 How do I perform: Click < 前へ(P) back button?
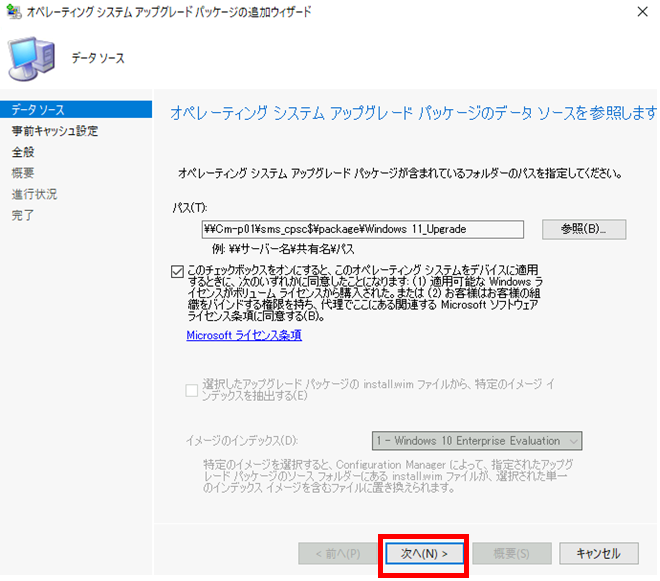coord(338,554)
